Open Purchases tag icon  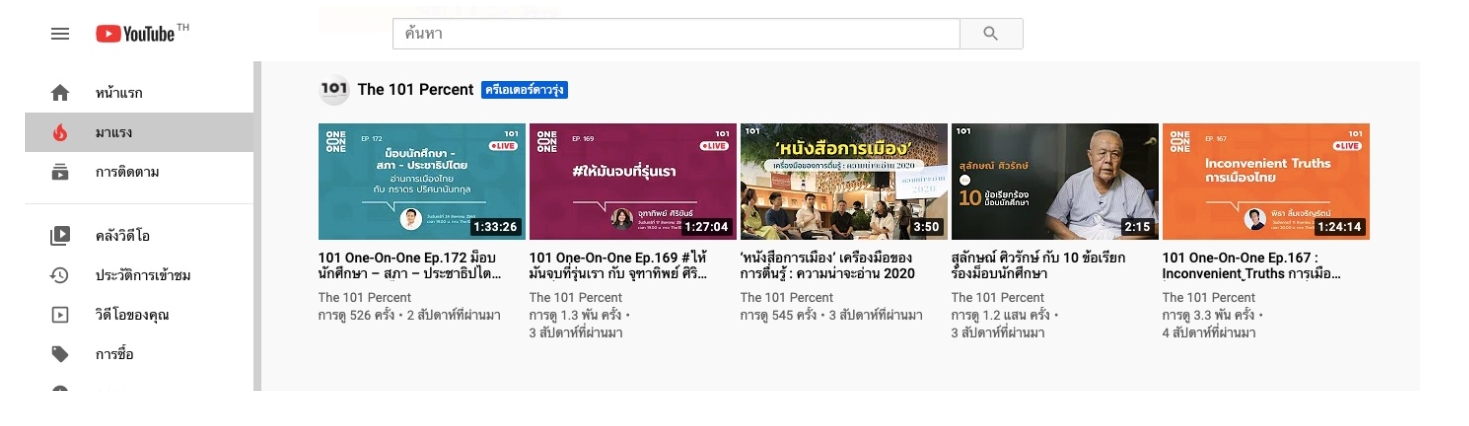pos(60,354)
